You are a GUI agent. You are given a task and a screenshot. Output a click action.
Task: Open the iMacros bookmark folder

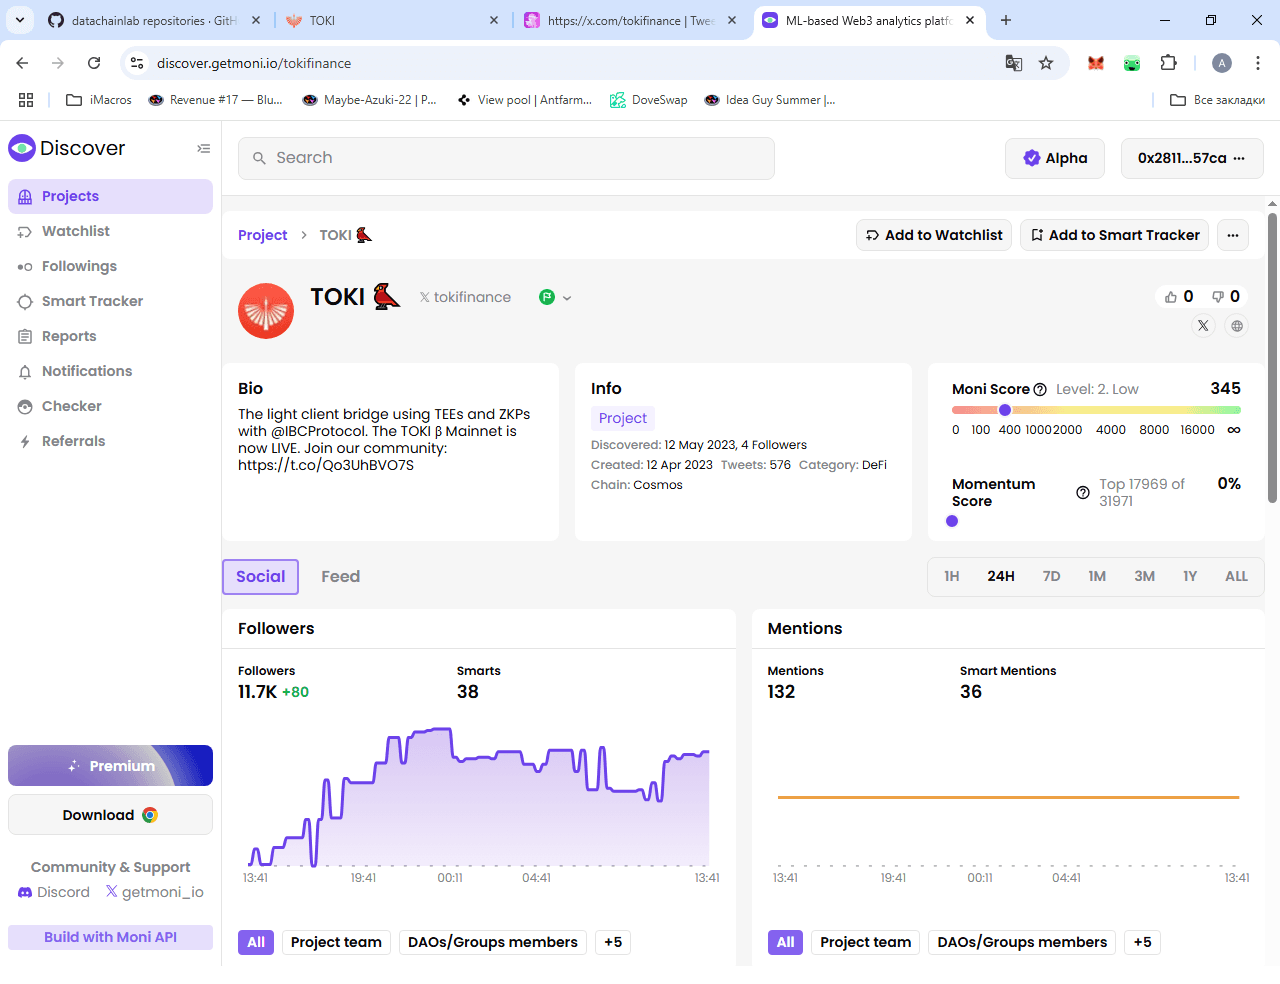[98, 100]
